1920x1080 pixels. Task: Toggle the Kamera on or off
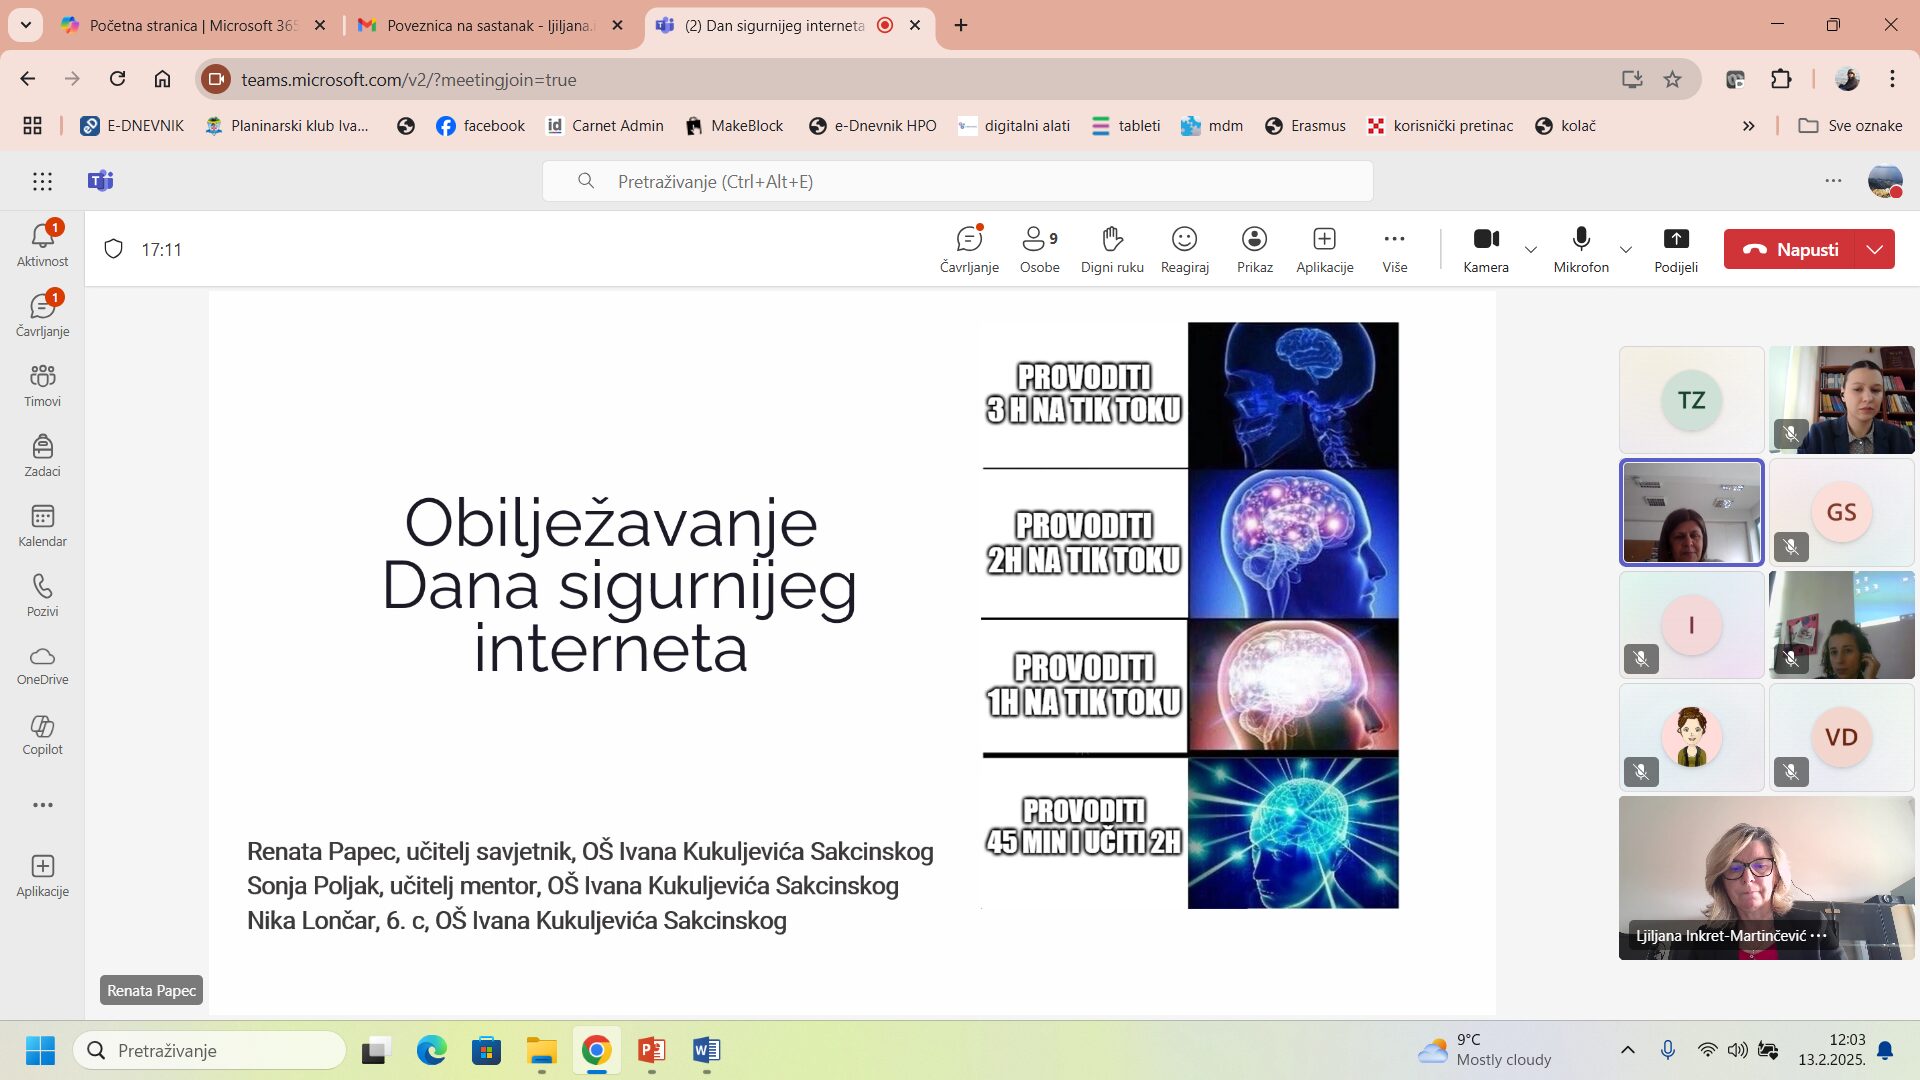pos(1485,249)
